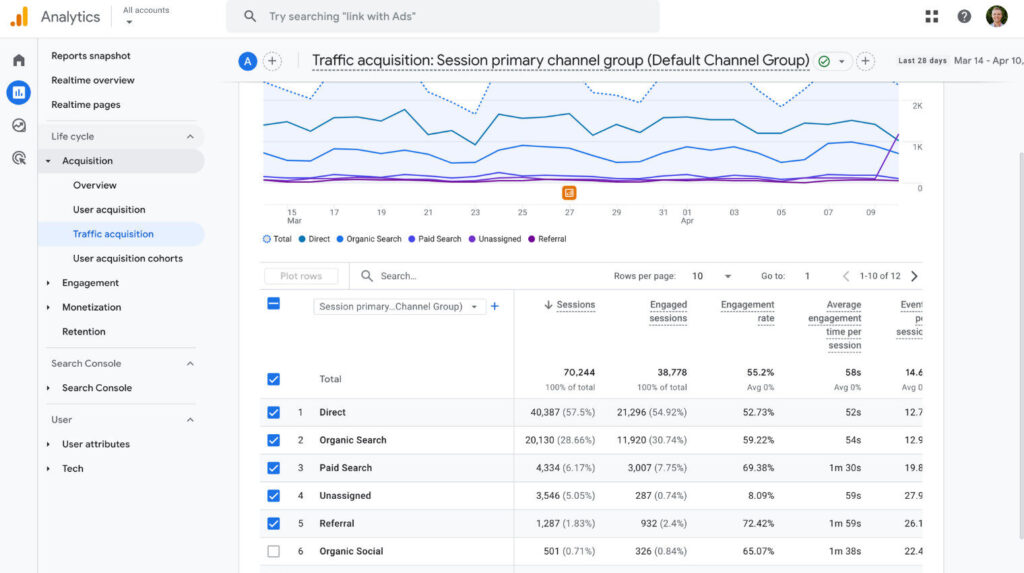Click the Go to page number field
This screenshot has height=573, width=1024.
point(807,276)
